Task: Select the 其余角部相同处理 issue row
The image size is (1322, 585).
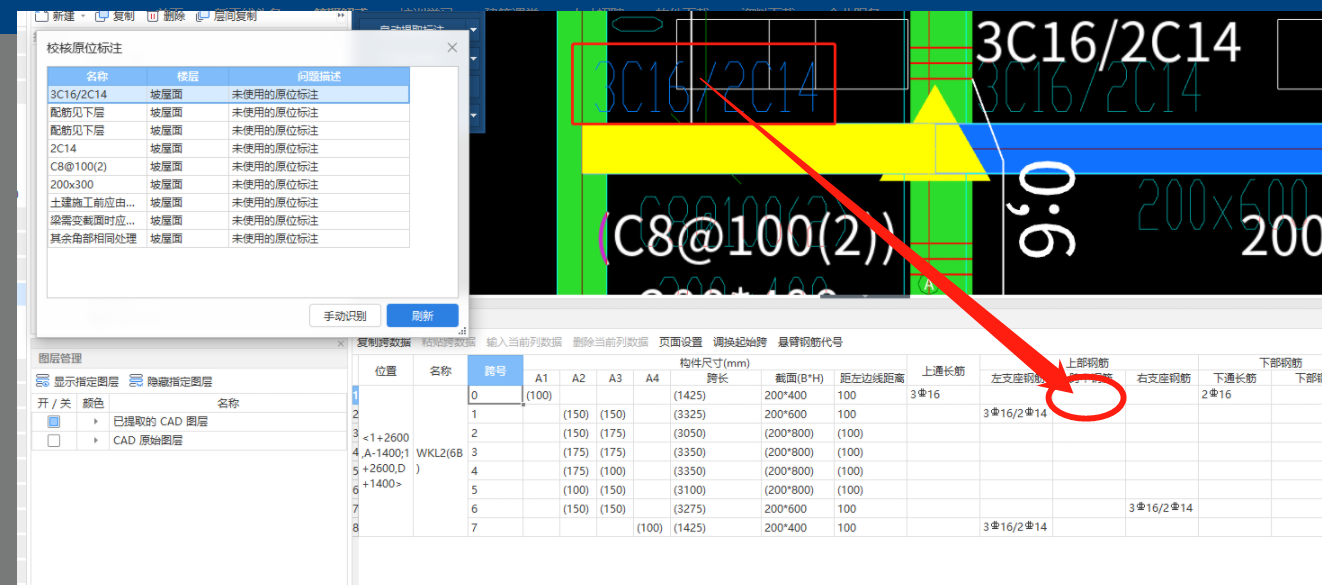Action: (228, 238)
